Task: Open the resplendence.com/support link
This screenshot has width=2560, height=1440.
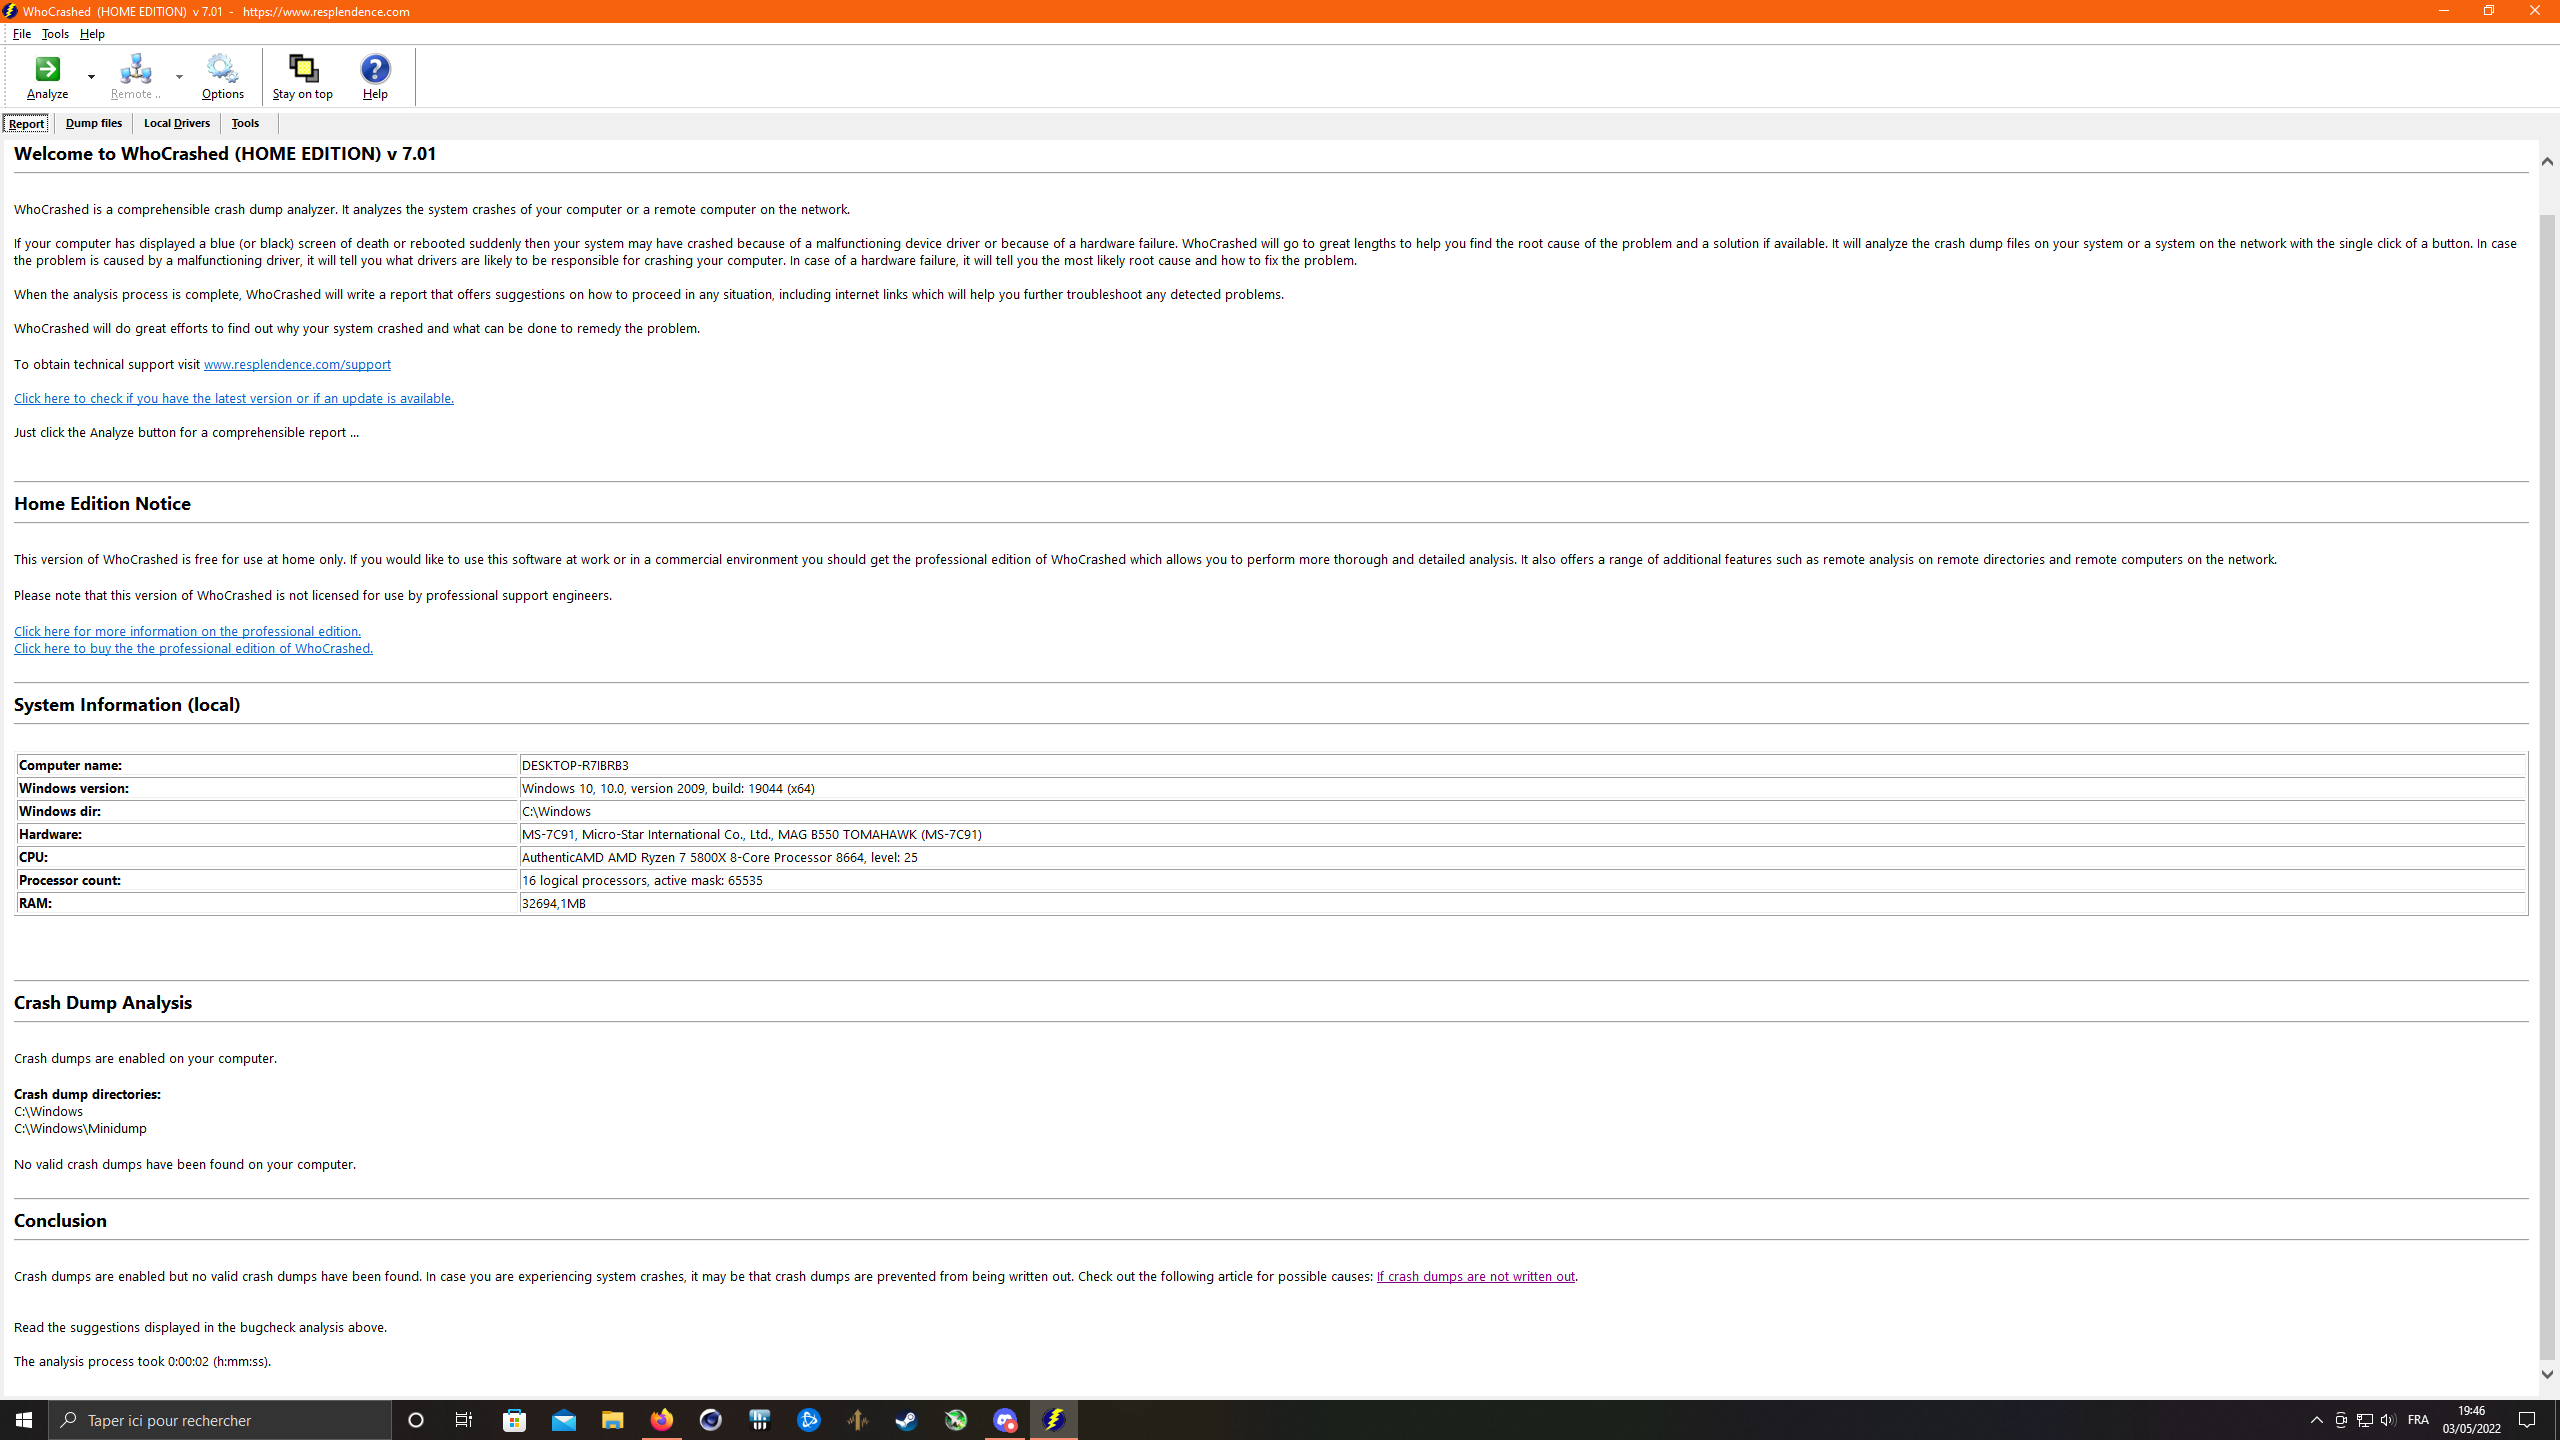Action: [297, 365]
